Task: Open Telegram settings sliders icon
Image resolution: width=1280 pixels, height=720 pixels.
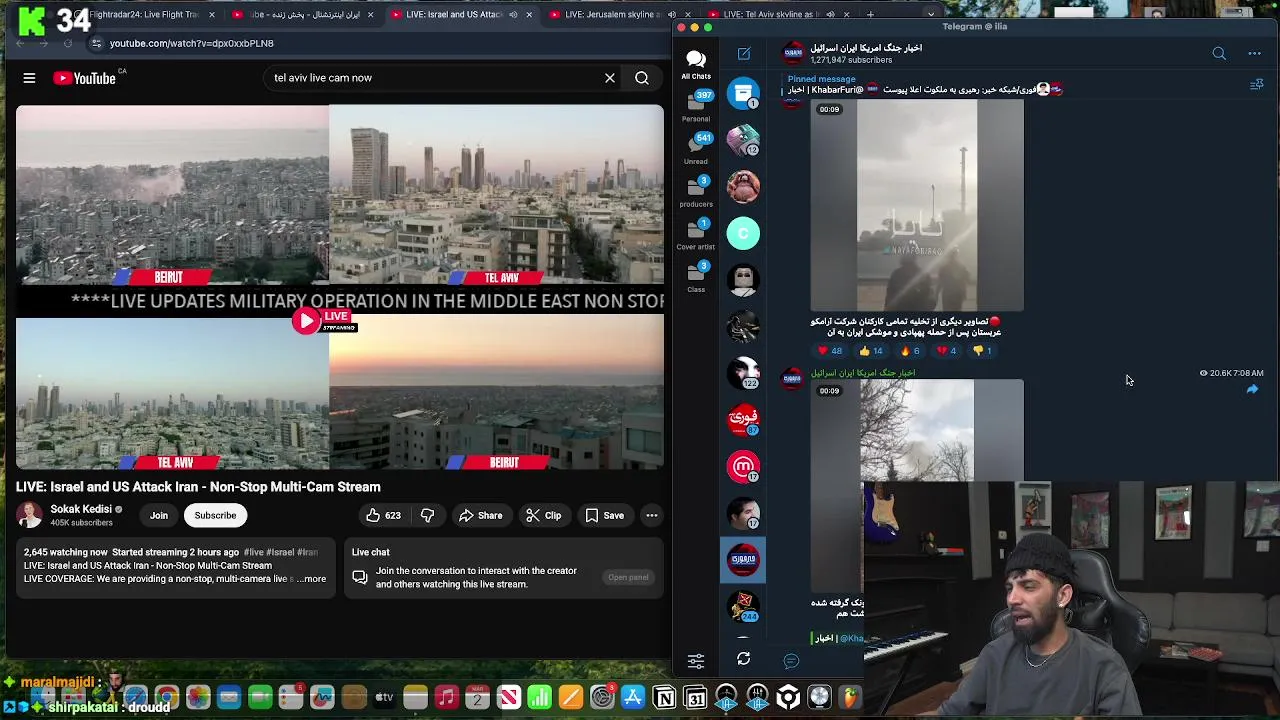Action: click(696, 660)
